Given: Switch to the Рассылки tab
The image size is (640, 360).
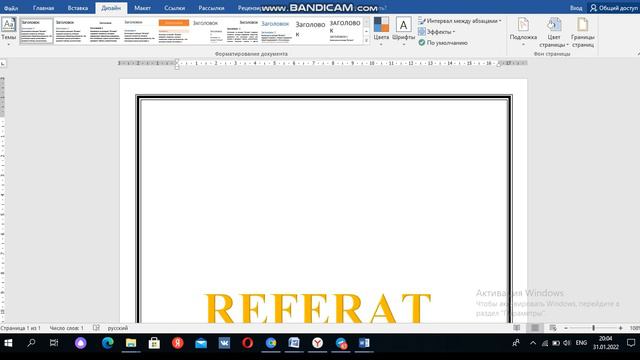Looking at the screenshot, I should pos(211,8).
